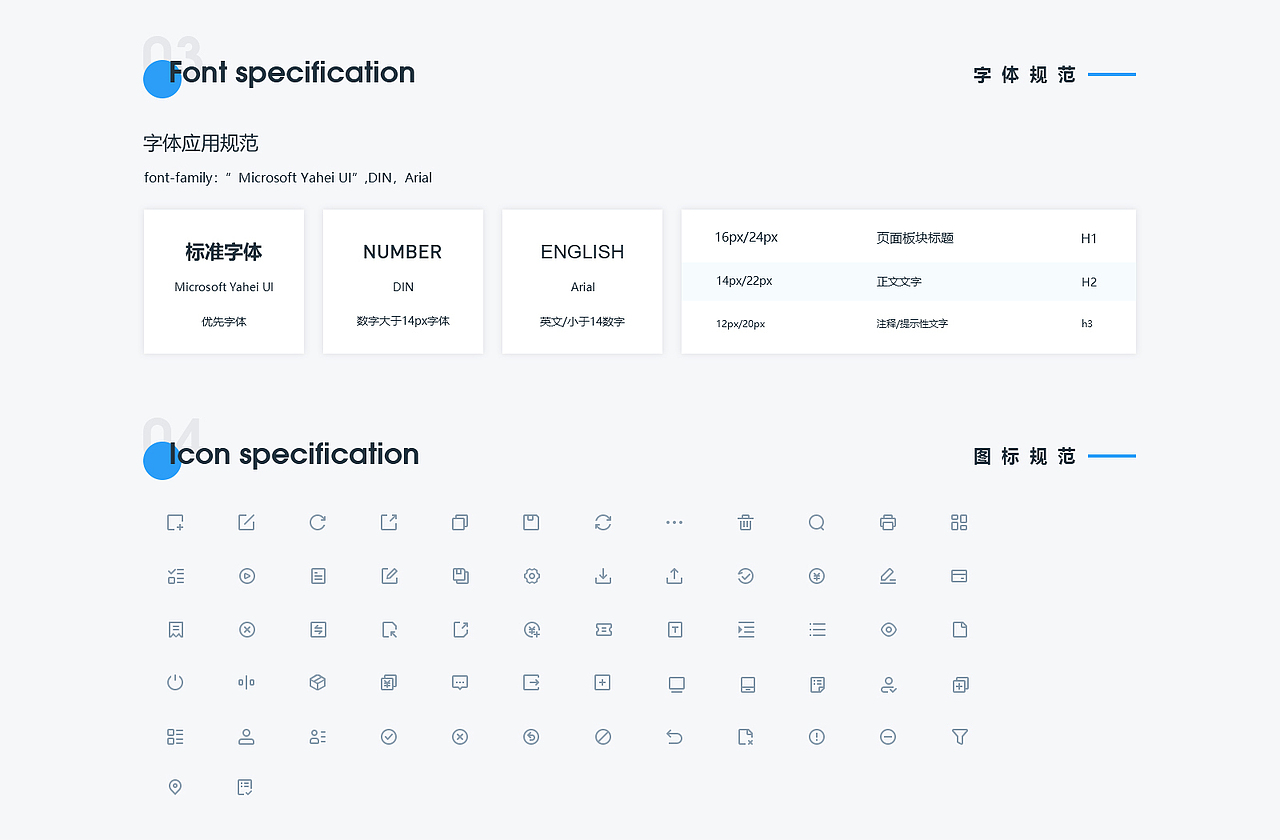
Task: Click the four-squares grid icon
Action: click(x=960, y=522)
